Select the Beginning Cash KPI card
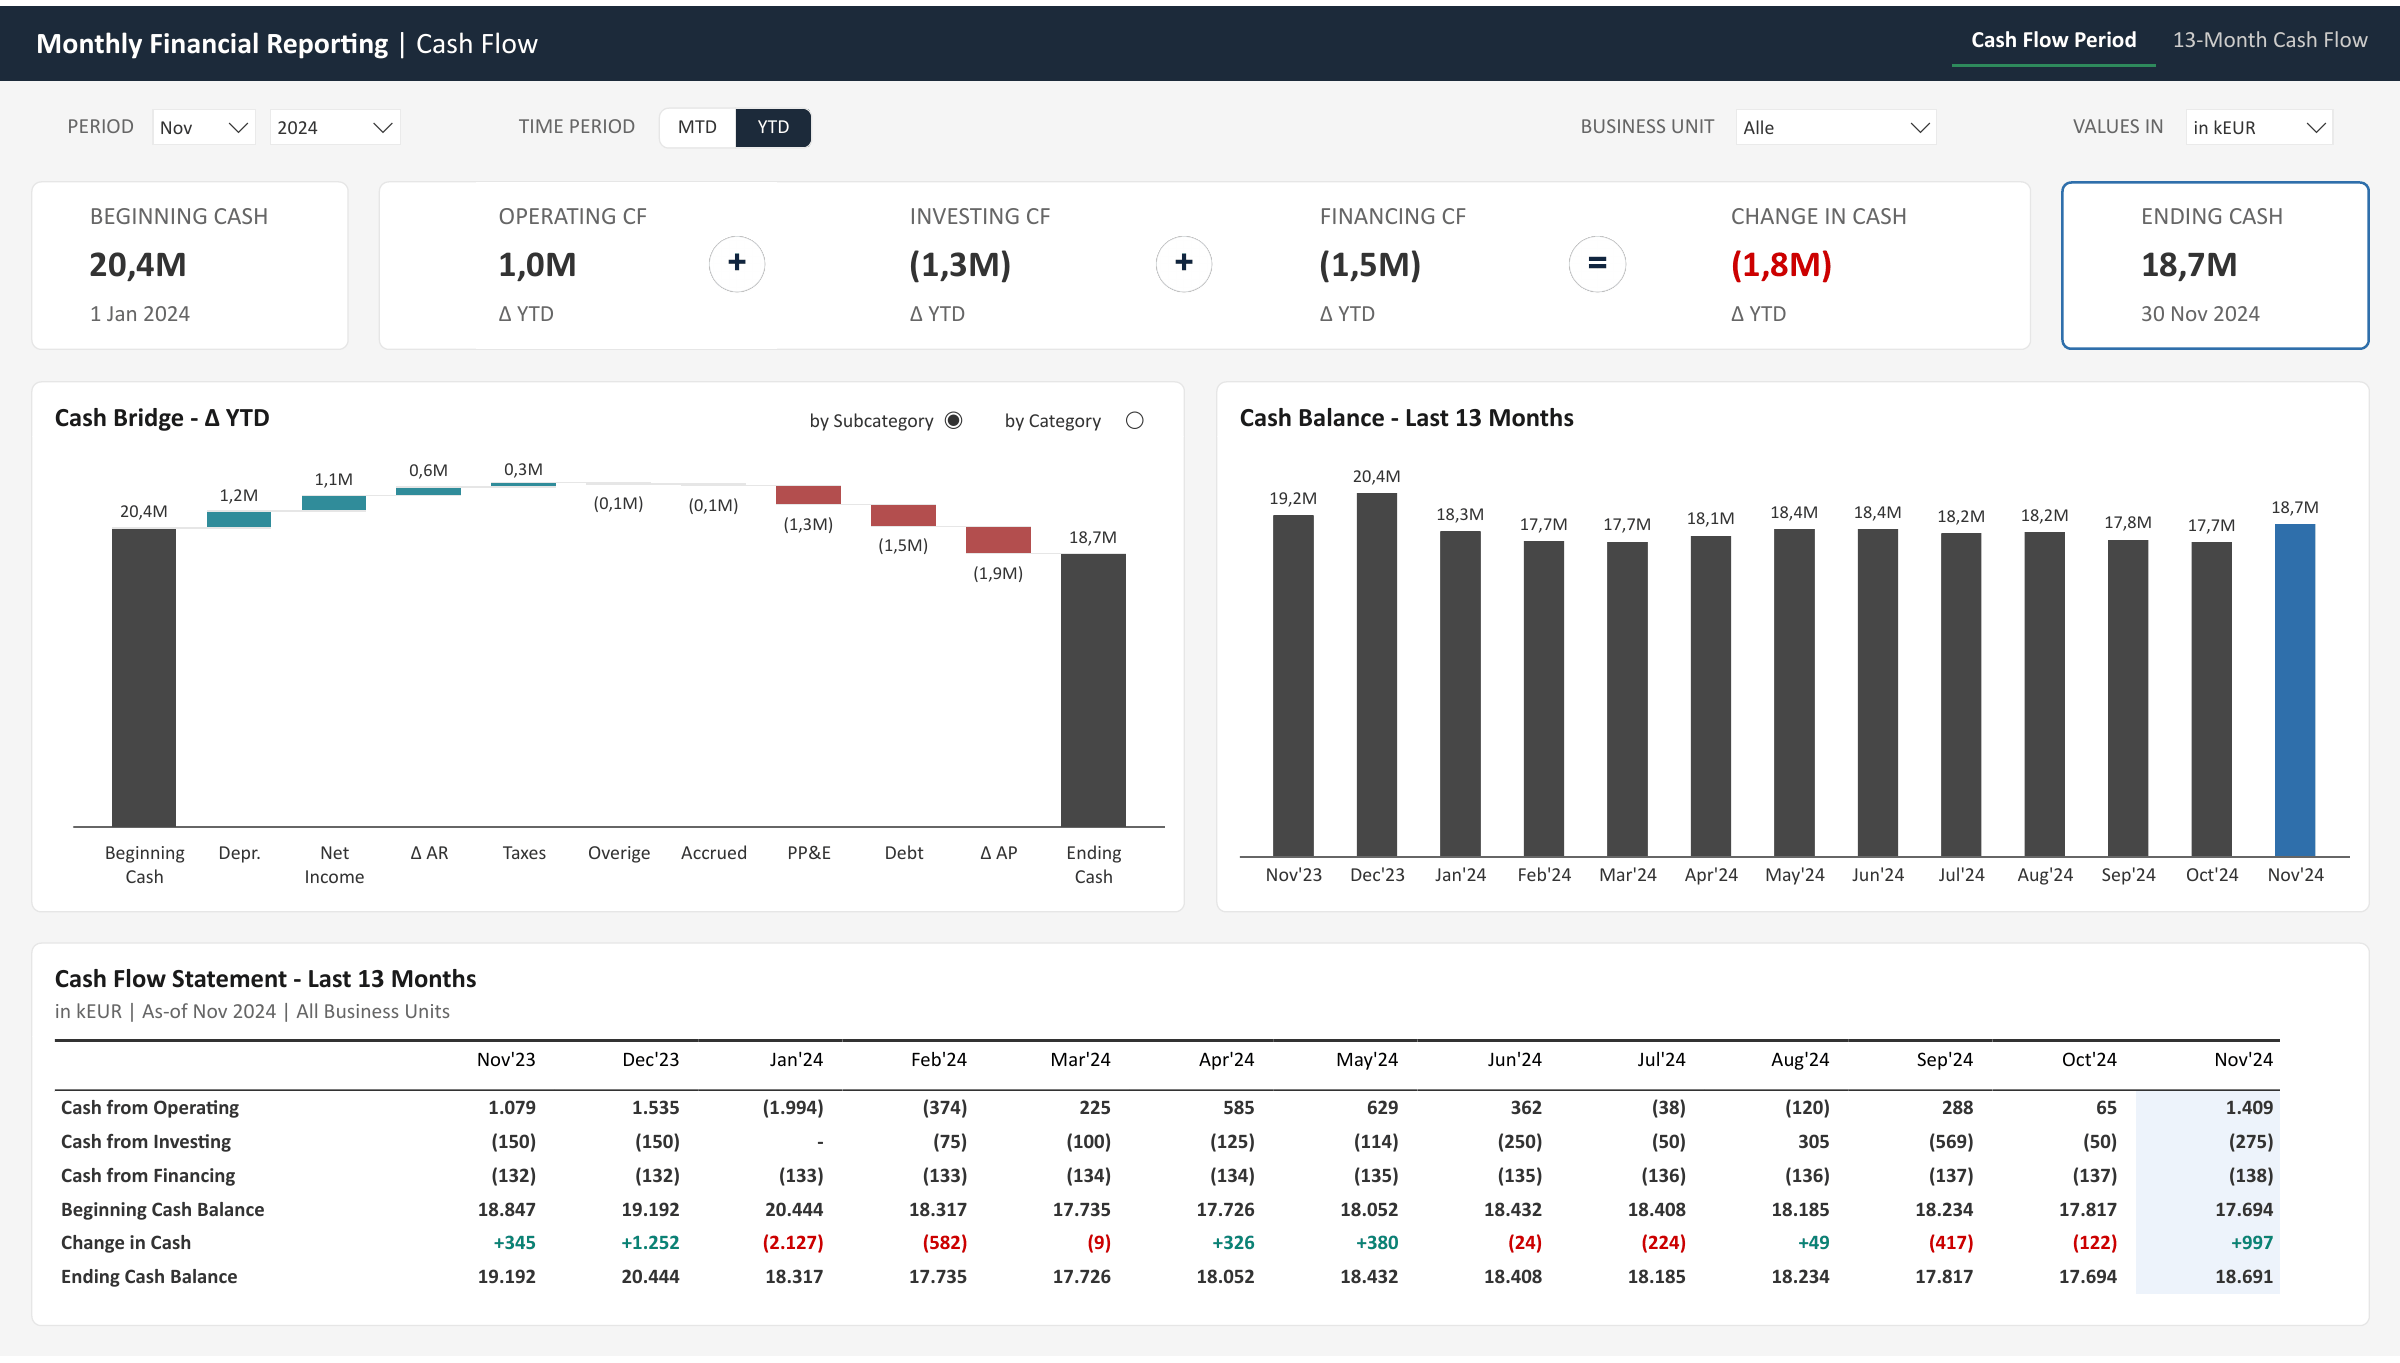This screenshot has width=2400, height=1363. pyautogui.click(x=190, y=265)
